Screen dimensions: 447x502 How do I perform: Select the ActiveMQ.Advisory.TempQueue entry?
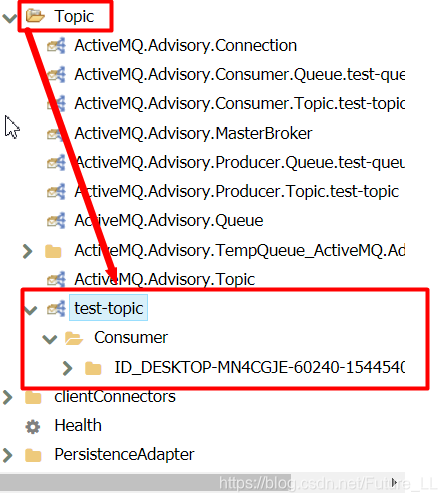240,250
